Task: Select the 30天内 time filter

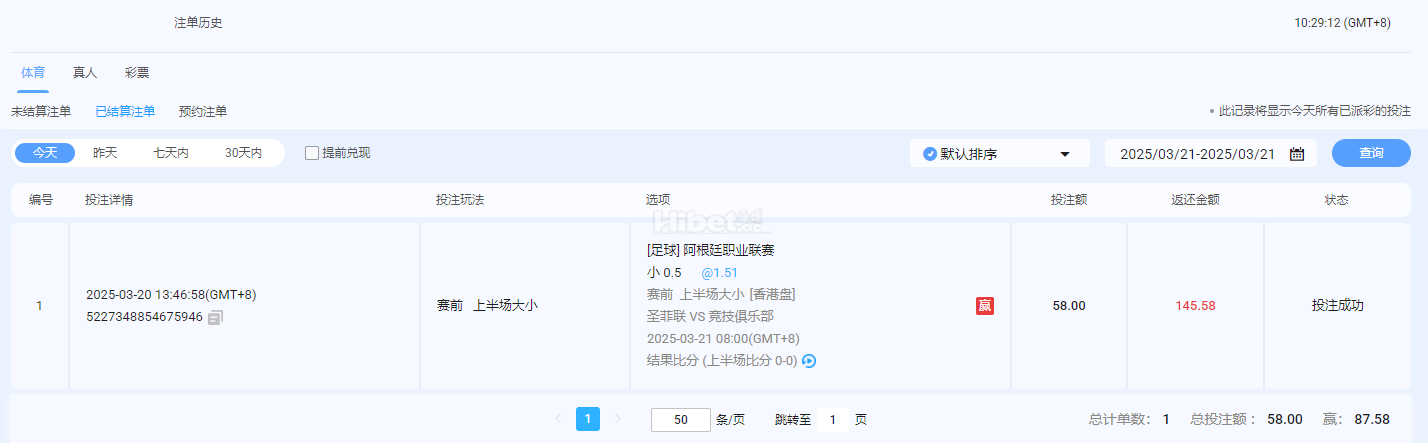Action: (243, 153)
